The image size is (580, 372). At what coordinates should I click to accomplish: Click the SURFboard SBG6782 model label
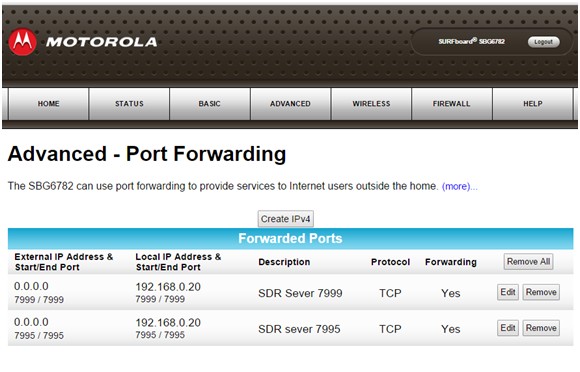[x=471, y=41]
